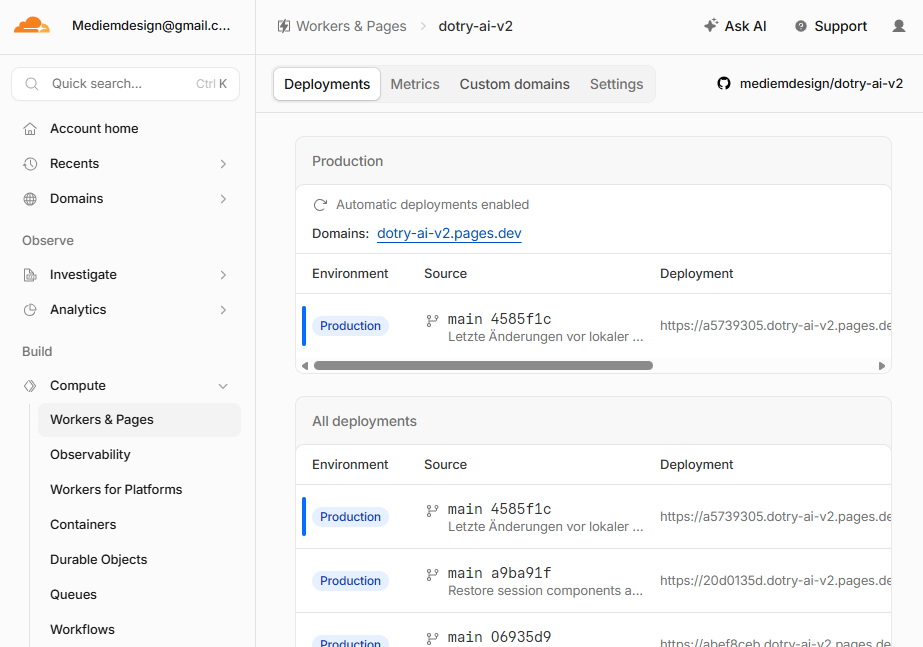This screenshot has width=923, height=647.
Task: Click the right arrow of the horizontal scrollbar
Action: (882, 366)
